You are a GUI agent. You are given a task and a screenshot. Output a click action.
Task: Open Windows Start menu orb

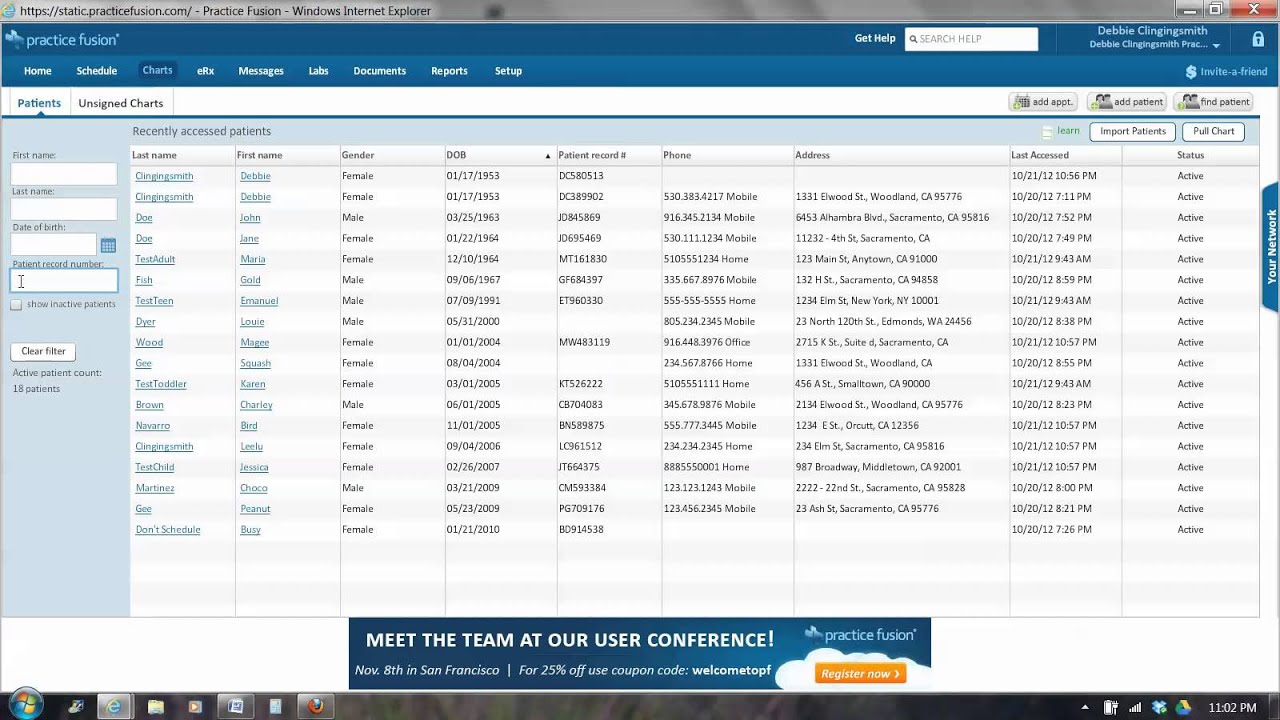25,706
